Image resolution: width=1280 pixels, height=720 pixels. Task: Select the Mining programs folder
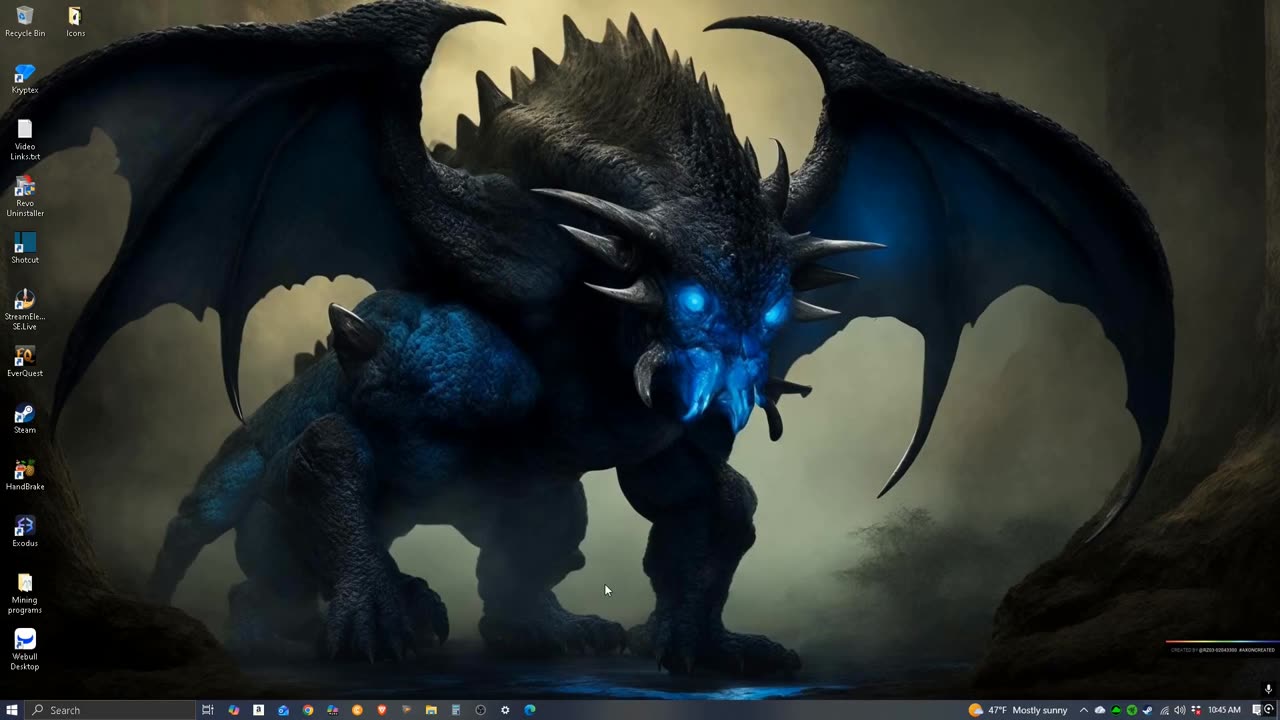pos(25,594)
